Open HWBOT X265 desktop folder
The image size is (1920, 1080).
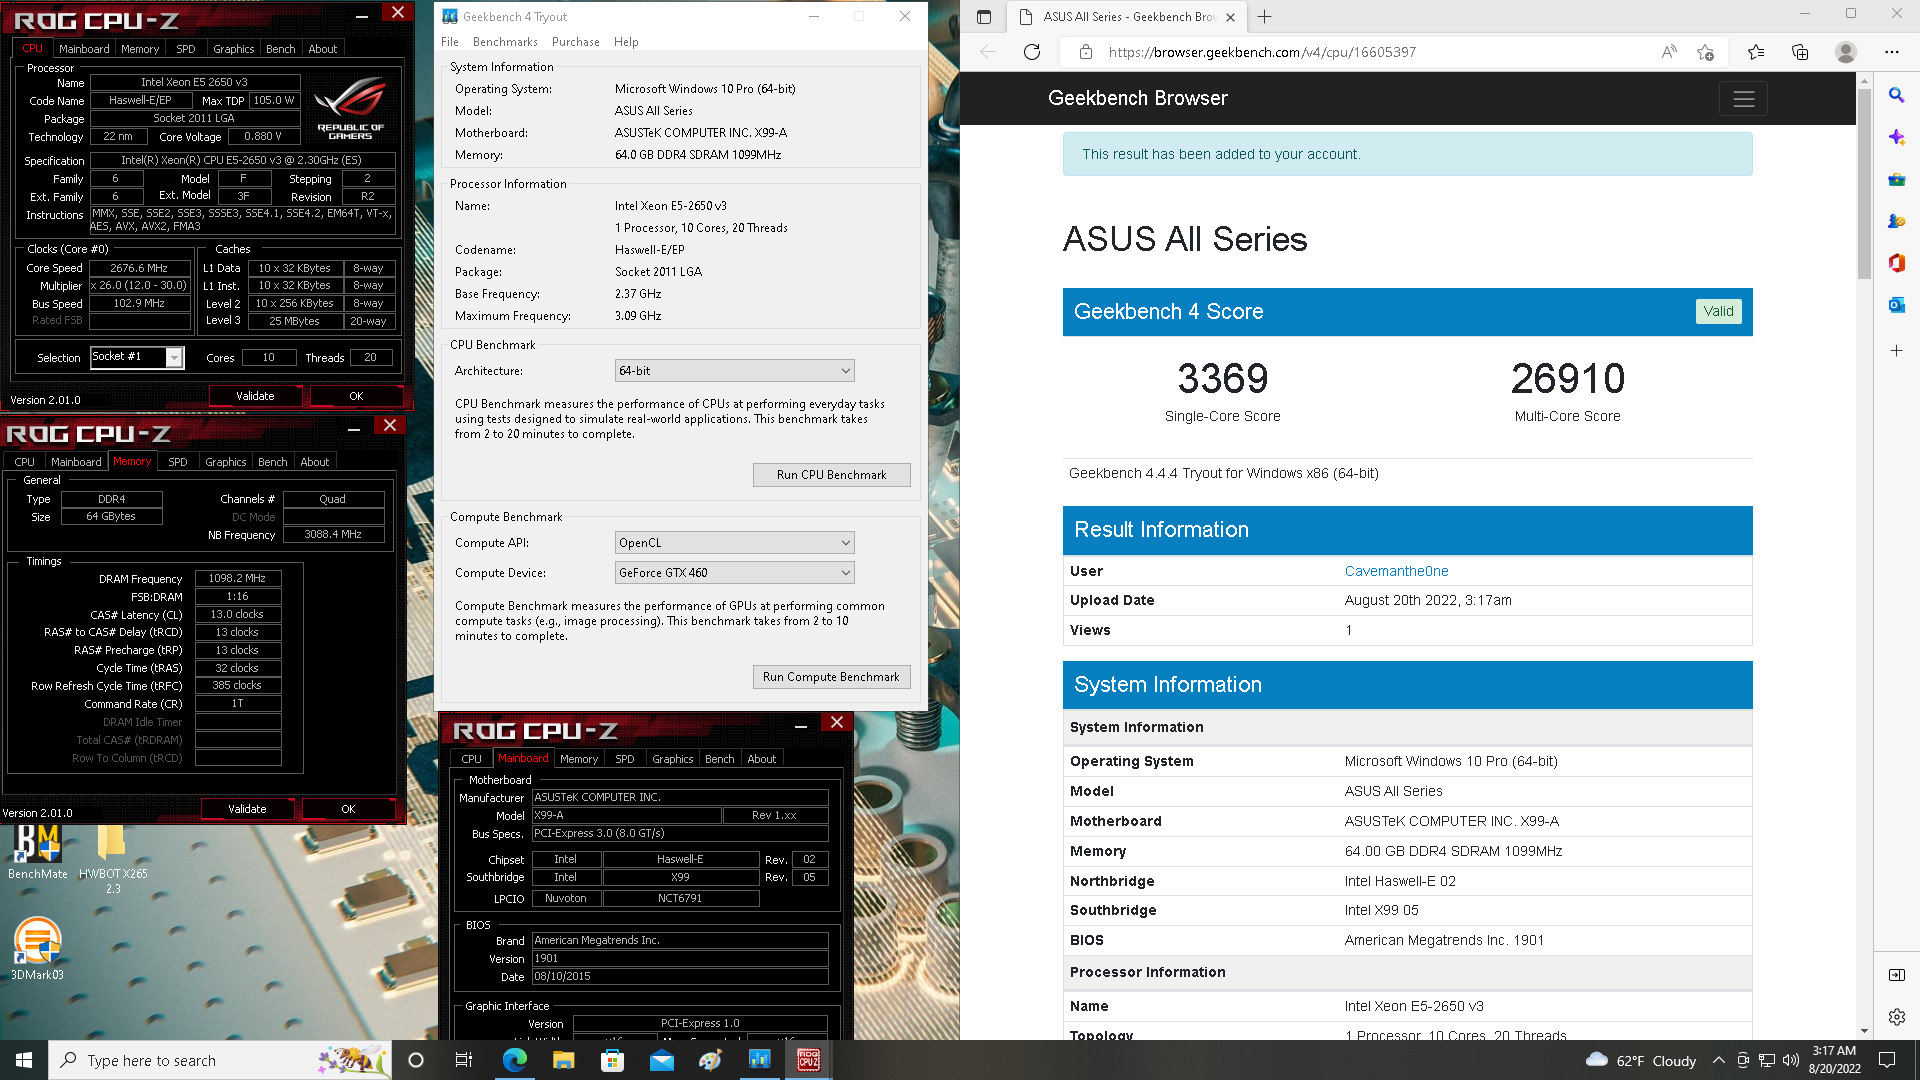112,858
